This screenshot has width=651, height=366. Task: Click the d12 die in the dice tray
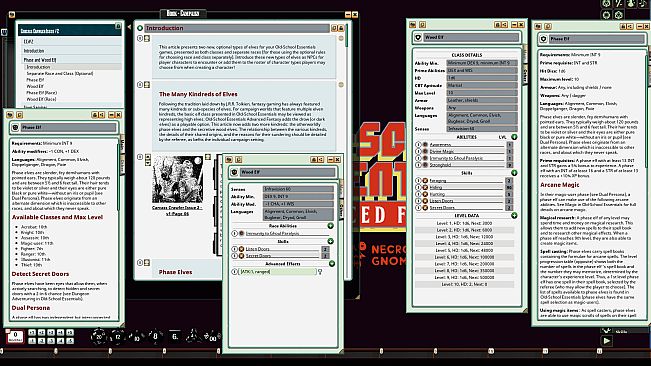[x=117, y=337]
